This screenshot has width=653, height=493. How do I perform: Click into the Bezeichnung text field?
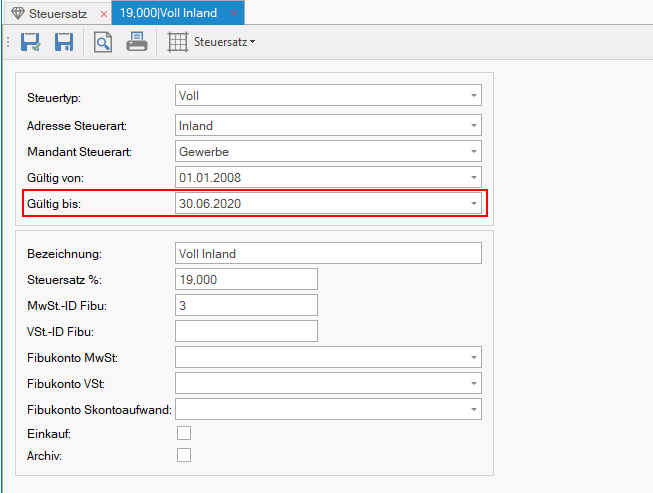328,253
